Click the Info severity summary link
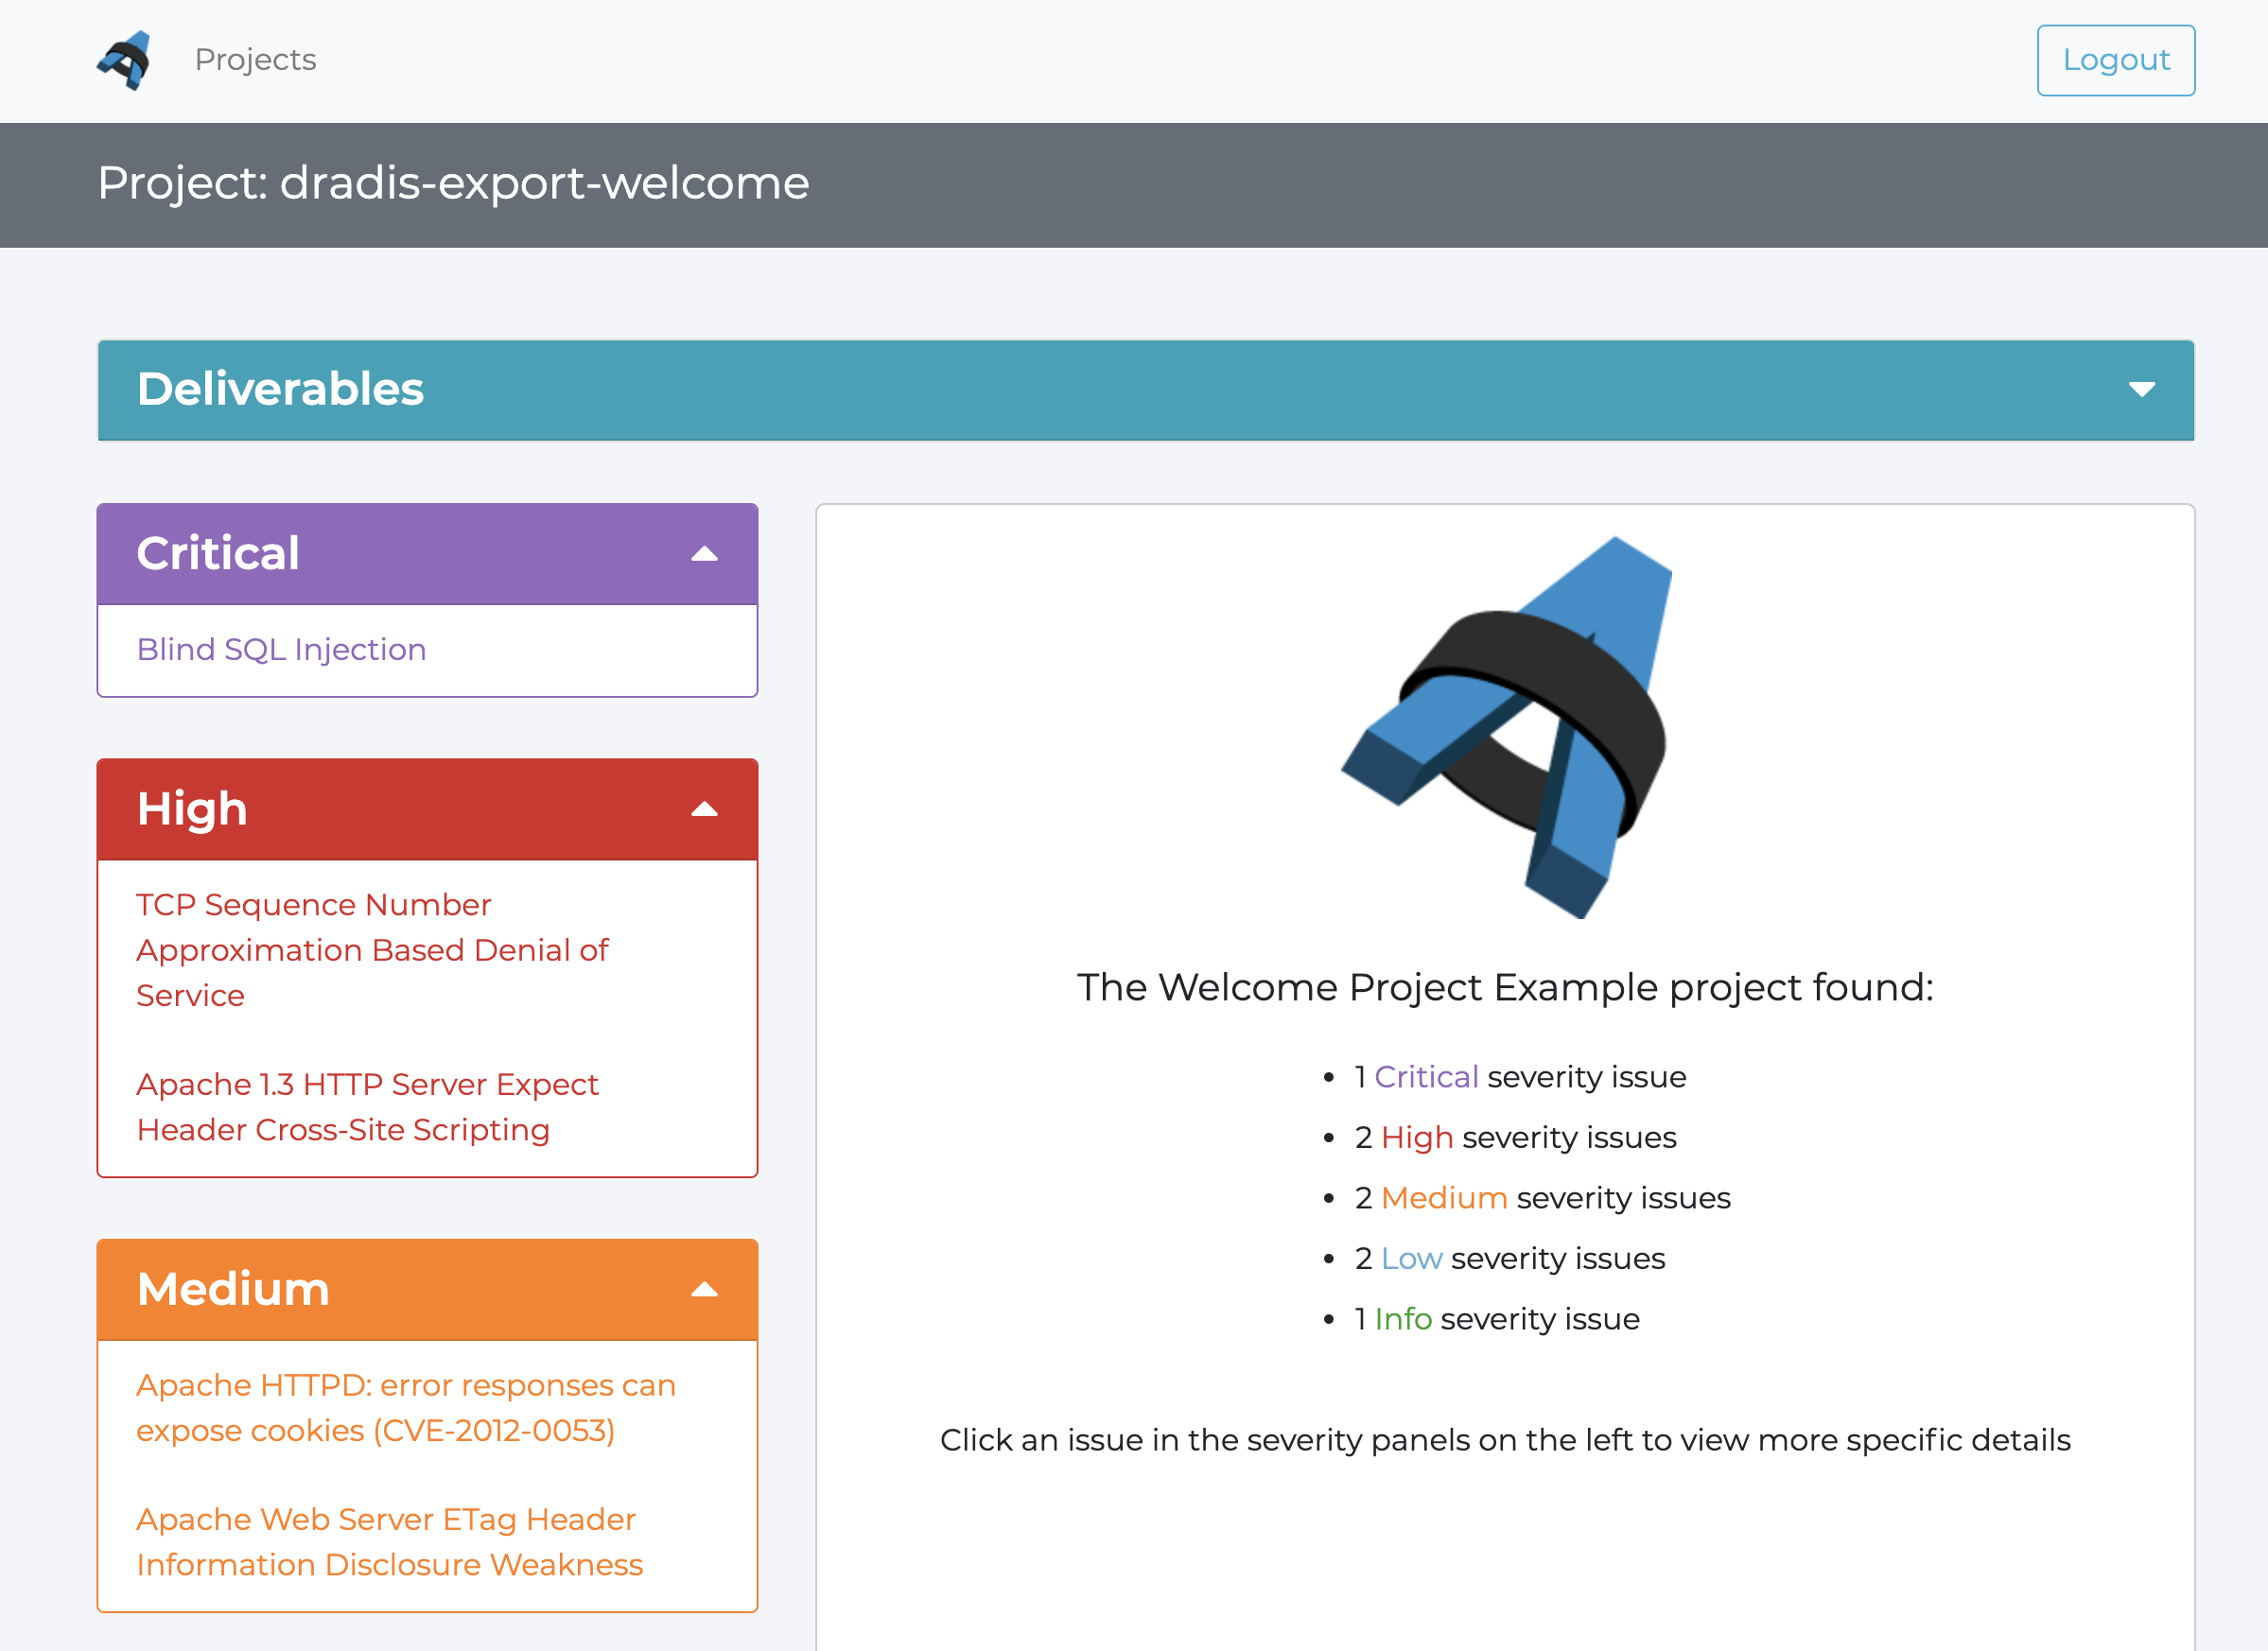The image size is (2268, 1651). pyautogui.click(x=1403, y=1319)
